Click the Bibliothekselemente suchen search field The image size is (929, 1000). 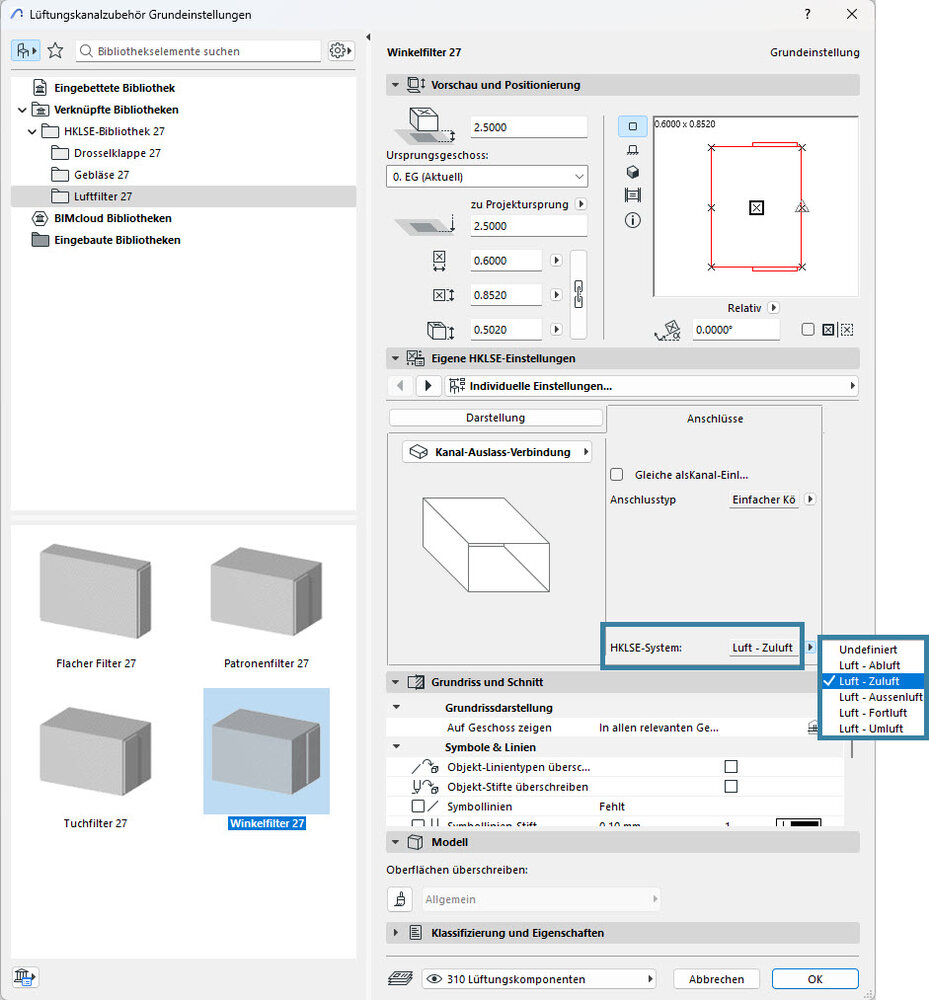198,51
